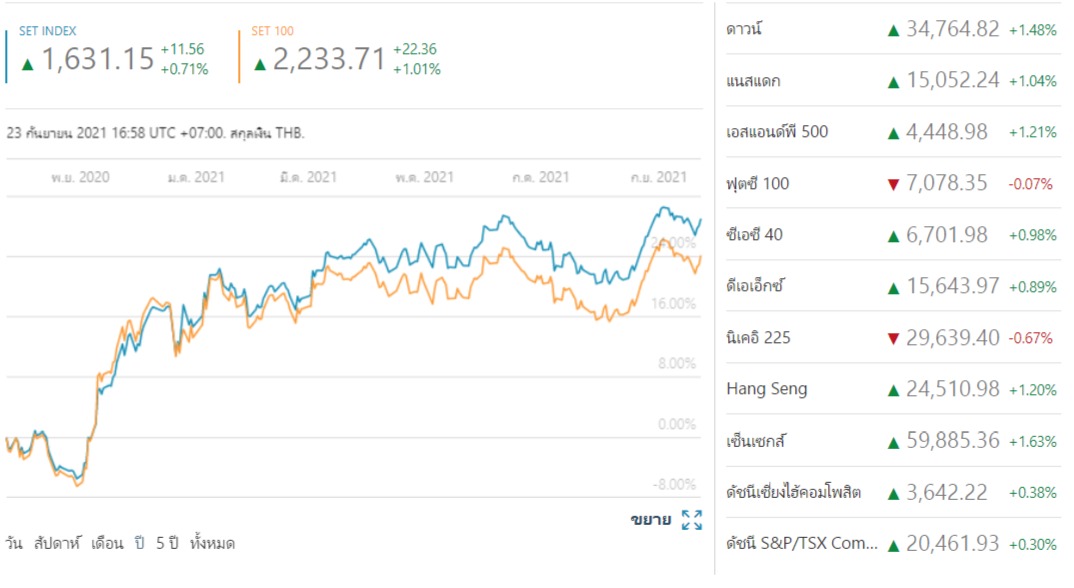
Task: Click the green up arrow beside SET 100
Action: click(260, 64)
